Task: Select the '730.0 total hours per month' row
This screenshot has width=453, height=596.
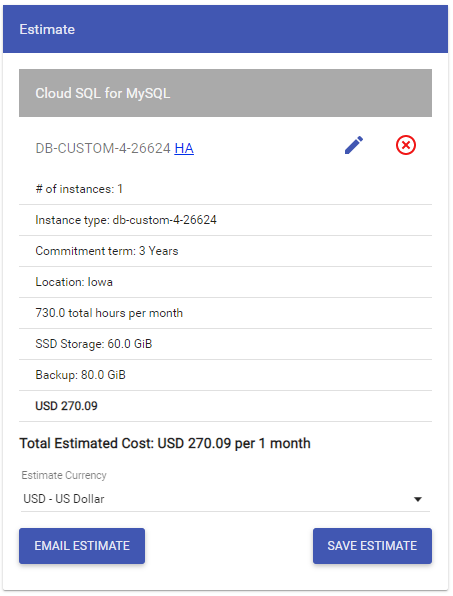Action: coord(225,313)
